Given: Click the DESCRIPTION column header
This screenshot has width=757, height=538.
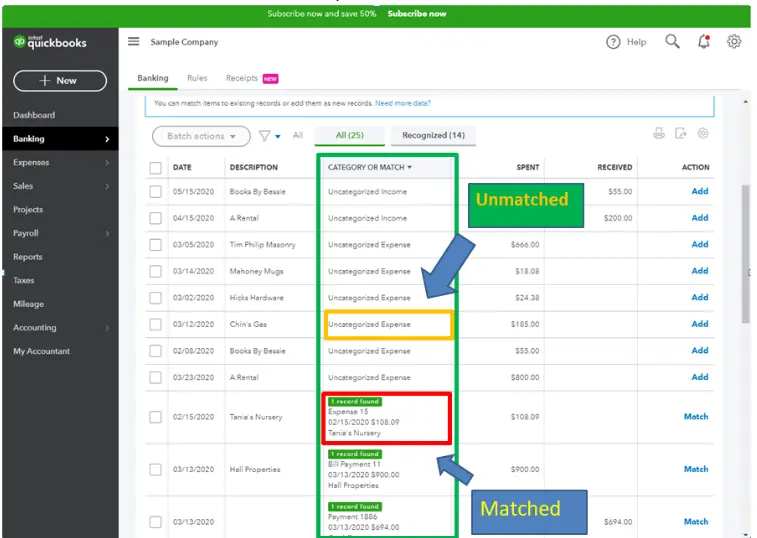Looking at the screenshot, I should (x=253, y=168).
